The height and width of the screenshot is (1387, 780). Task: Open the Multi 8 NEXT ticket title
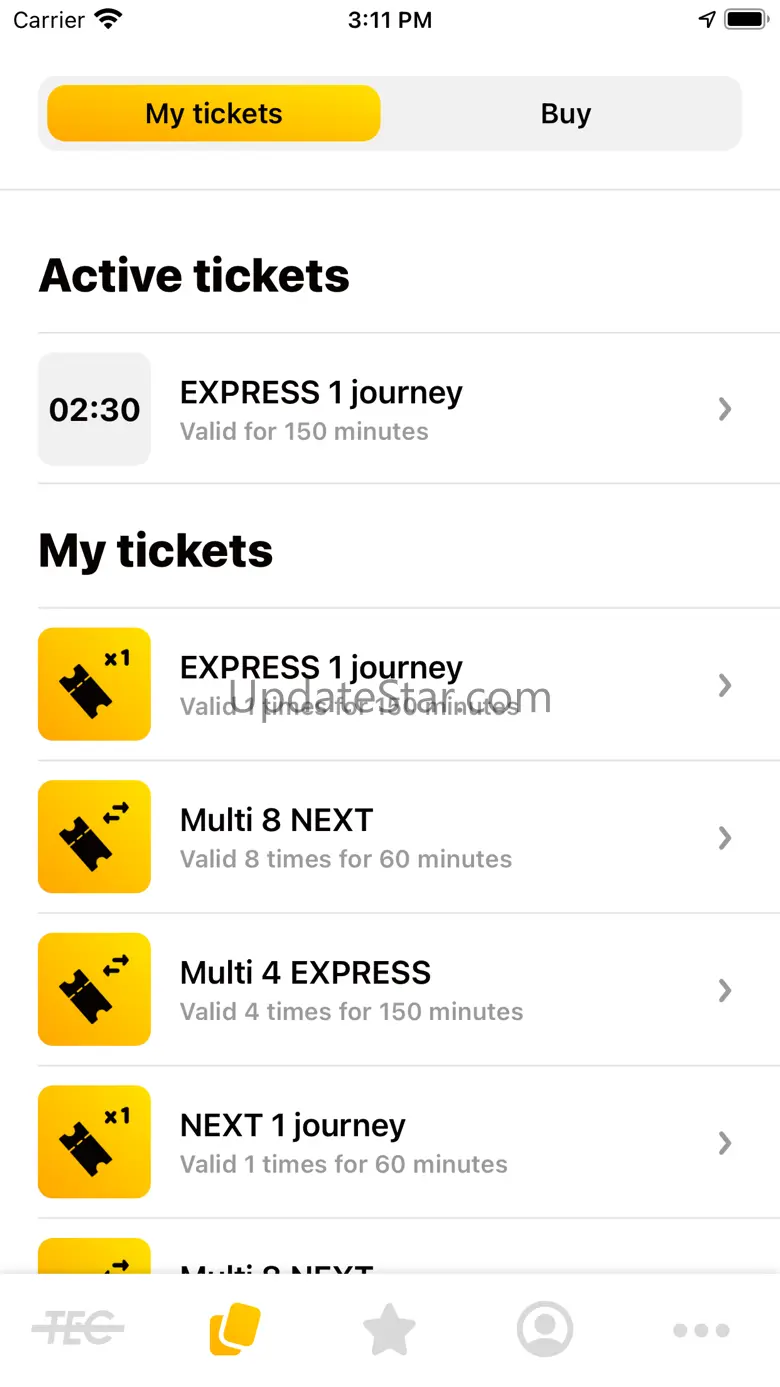[x=276, y=820]
